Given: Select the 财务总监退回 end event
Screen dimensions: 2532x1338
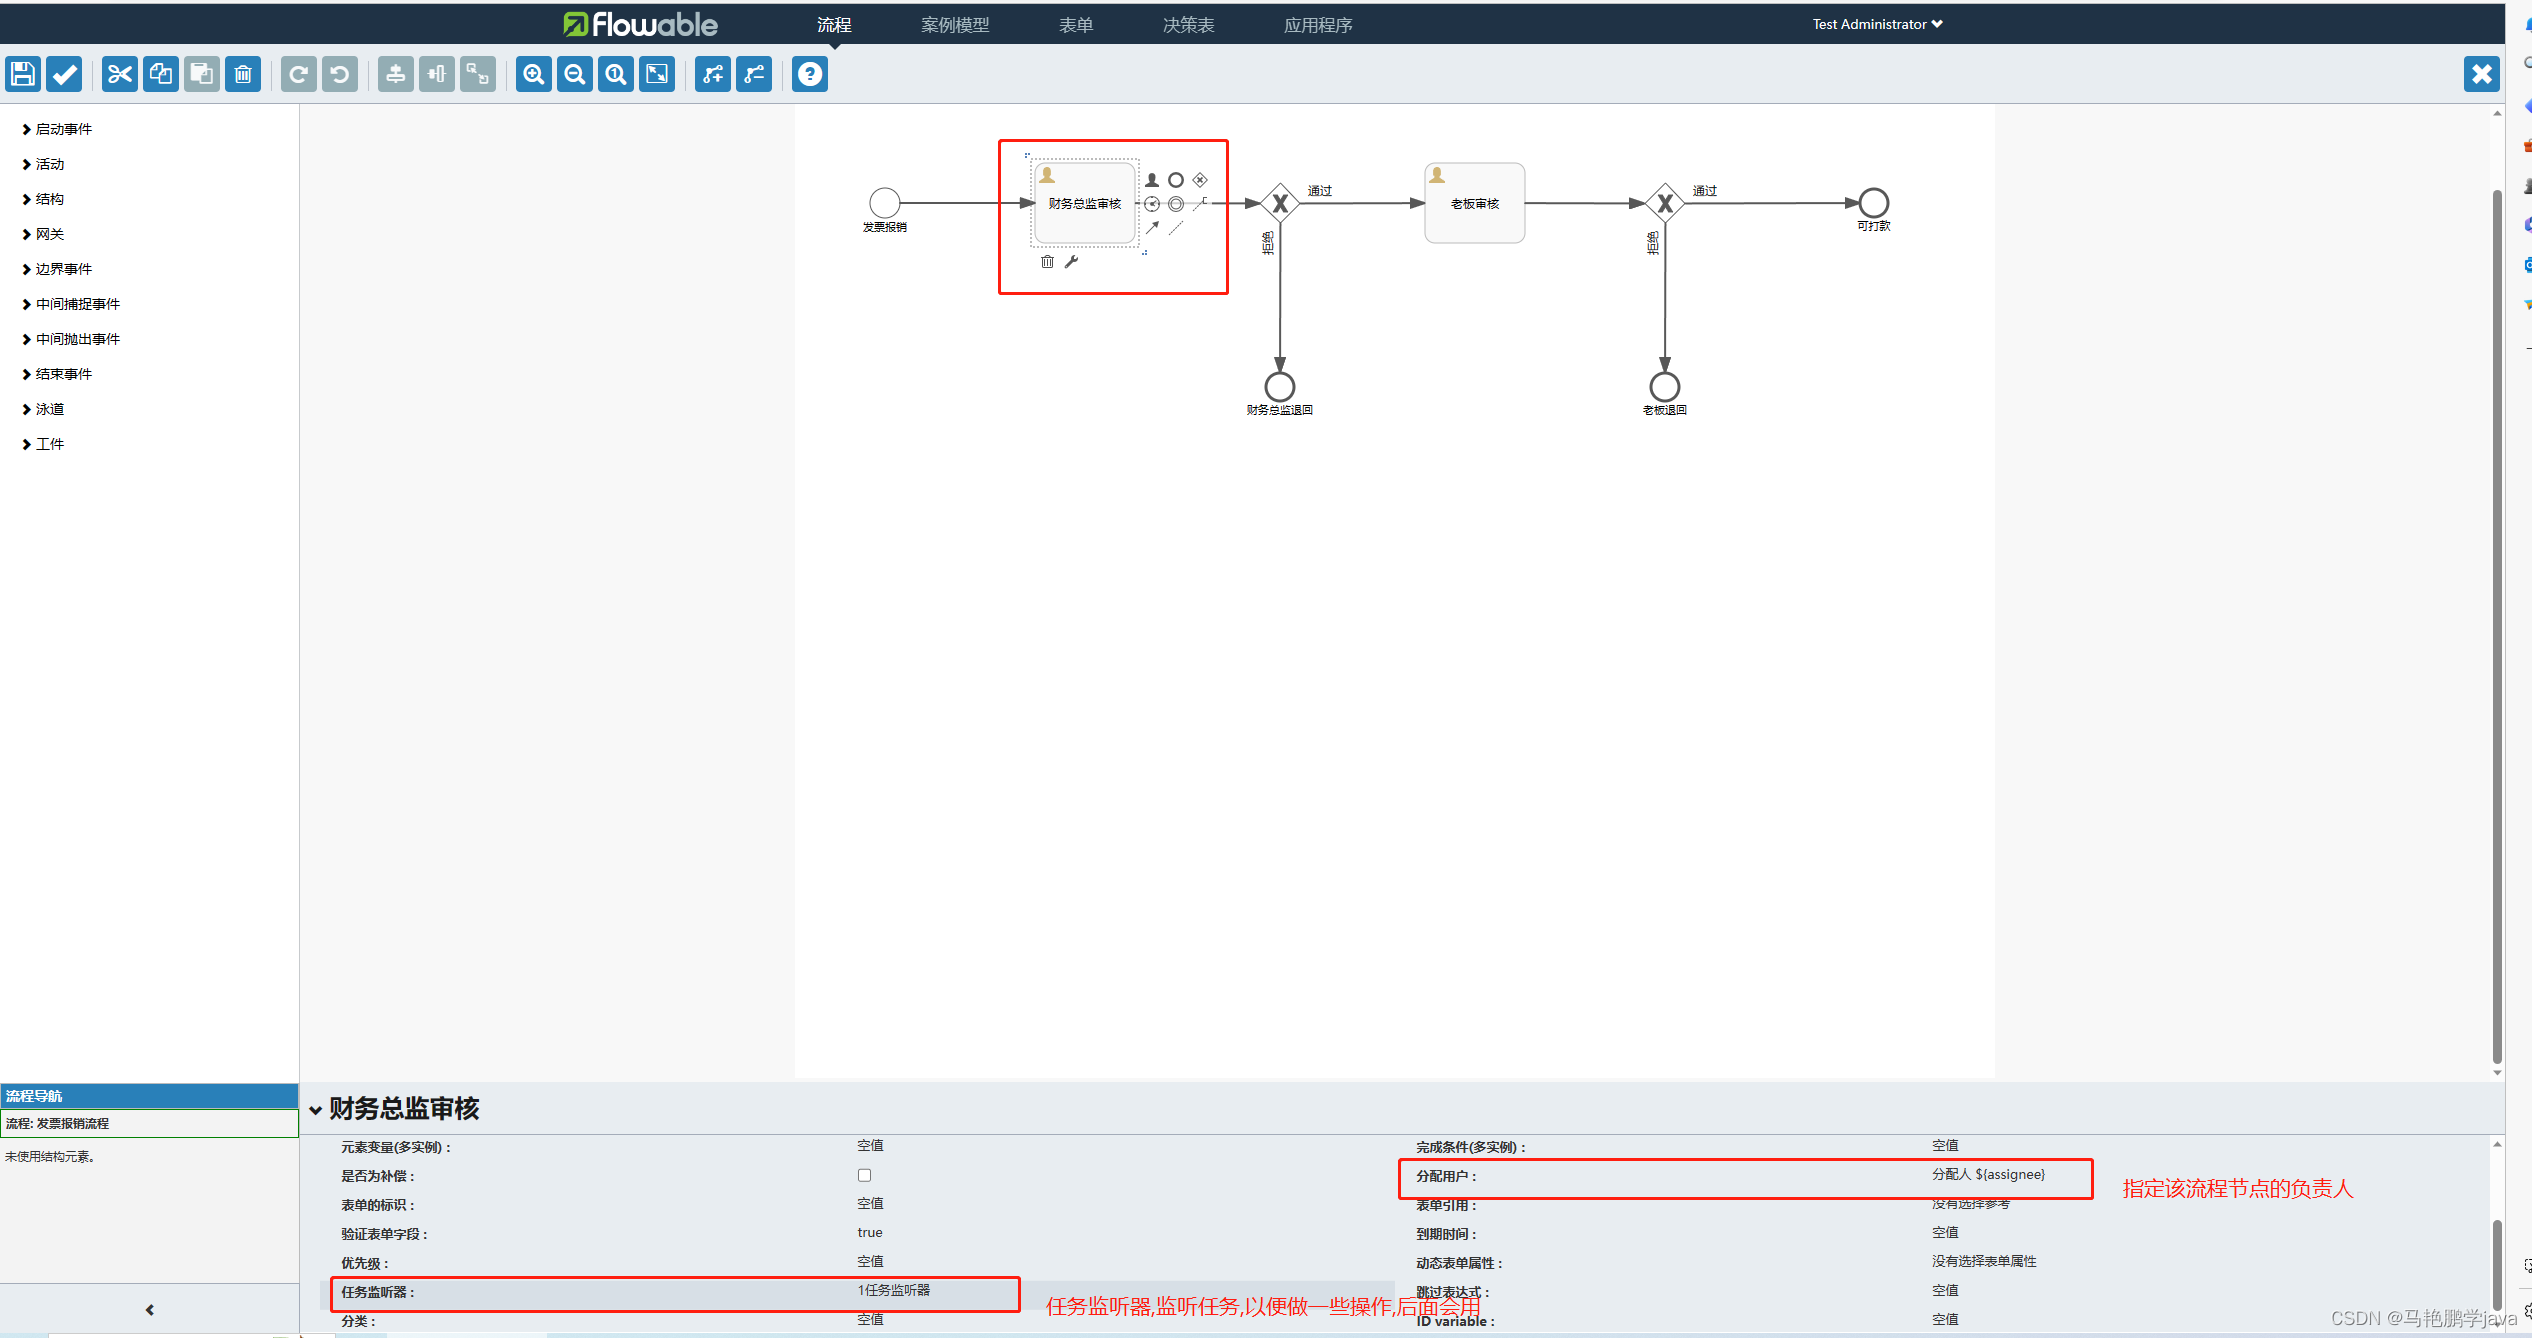Looking at the screenshot, I should [x=1280, y=386].
